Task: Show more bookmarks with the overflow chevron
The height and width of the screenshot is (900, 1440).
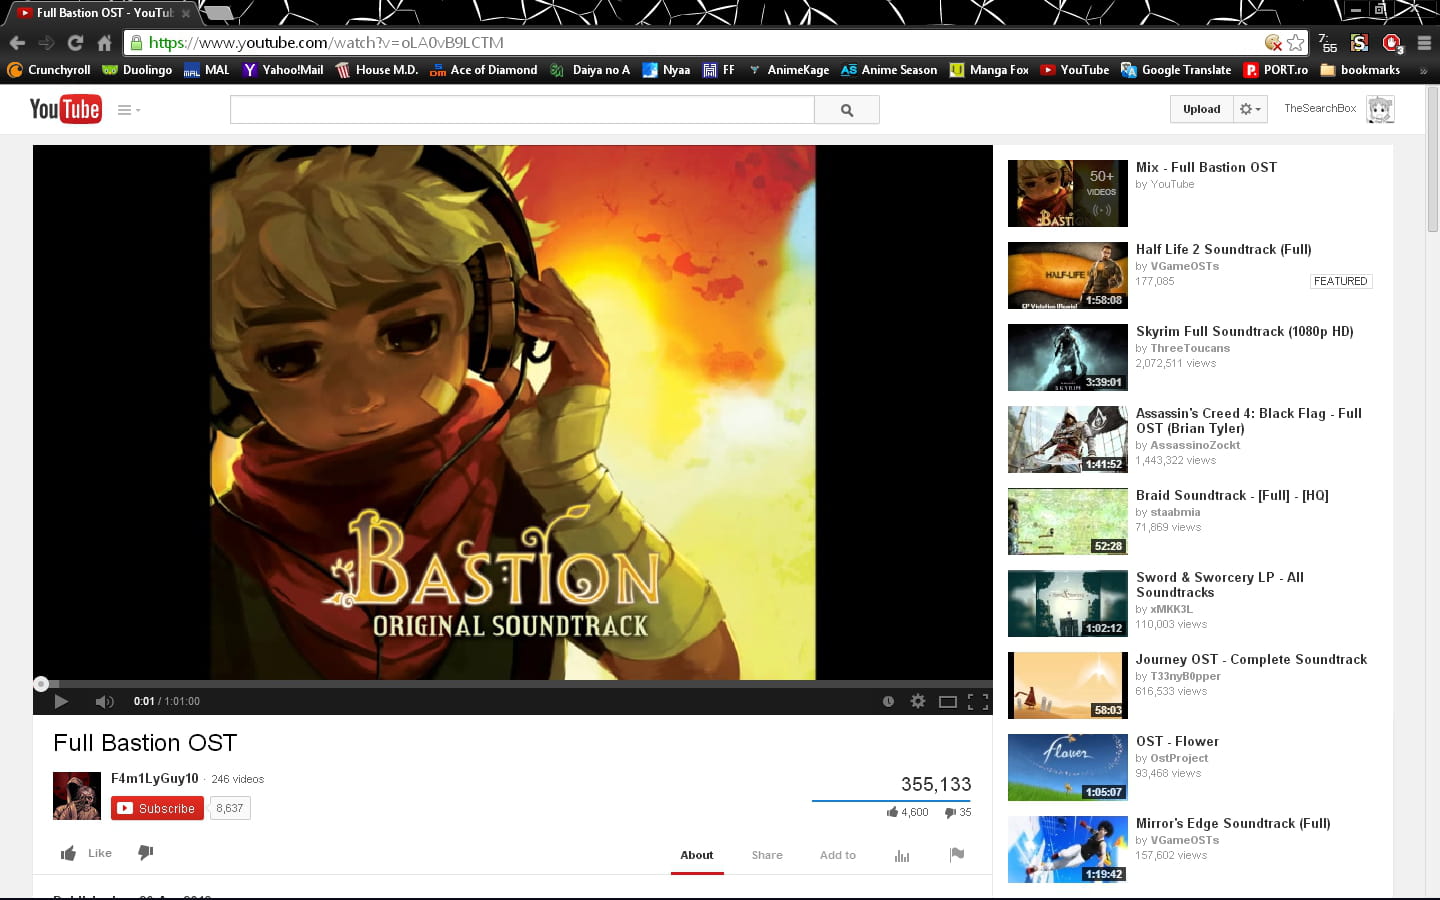Action: coord(1423,70)
